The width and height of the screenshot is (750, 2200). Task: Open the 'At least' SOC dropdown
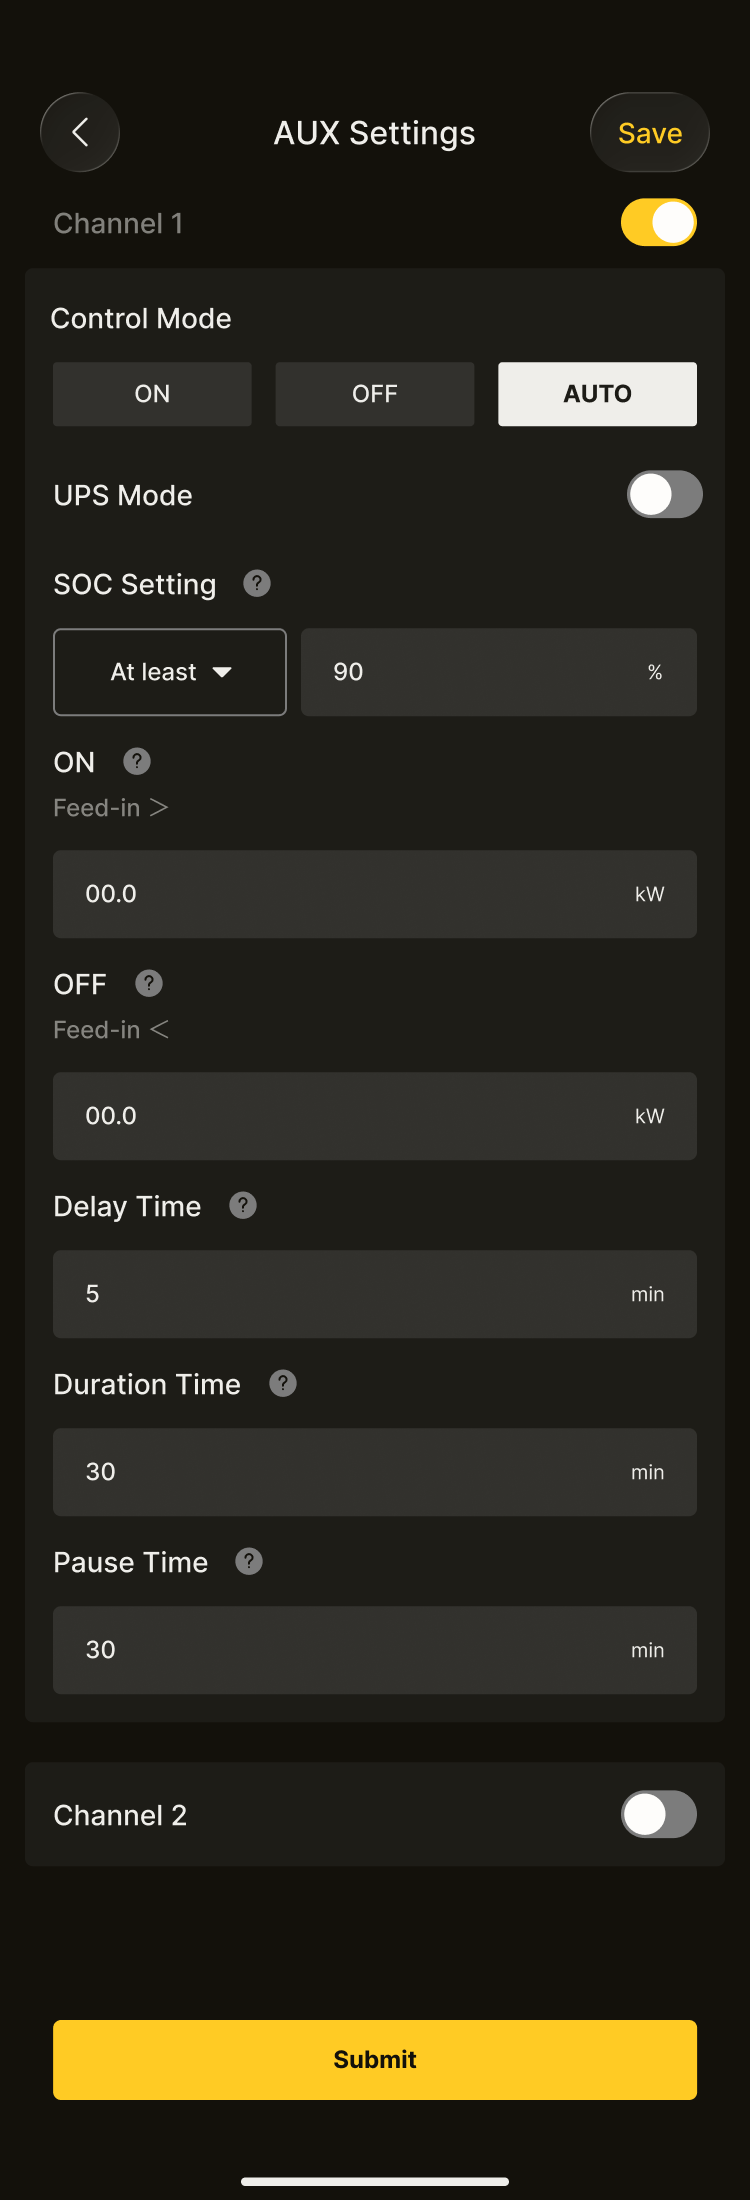tap(170, 672)
